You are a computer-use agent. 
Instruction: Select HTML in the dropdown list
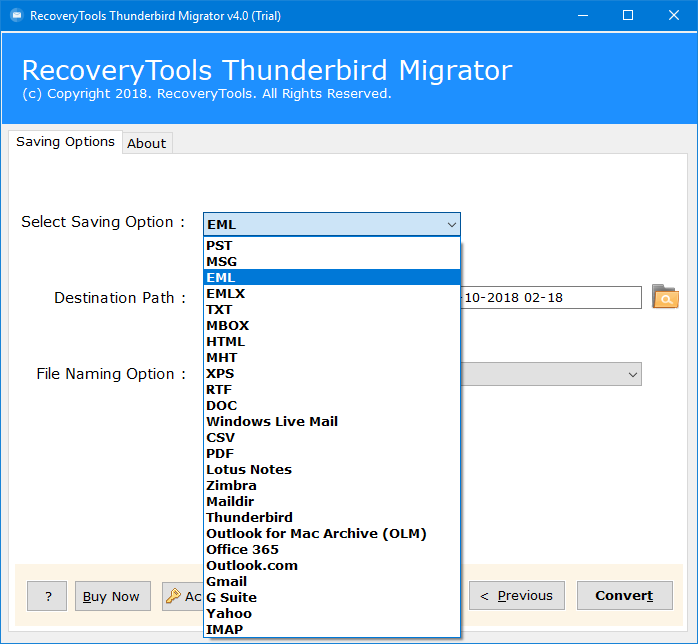coord(332,342)
